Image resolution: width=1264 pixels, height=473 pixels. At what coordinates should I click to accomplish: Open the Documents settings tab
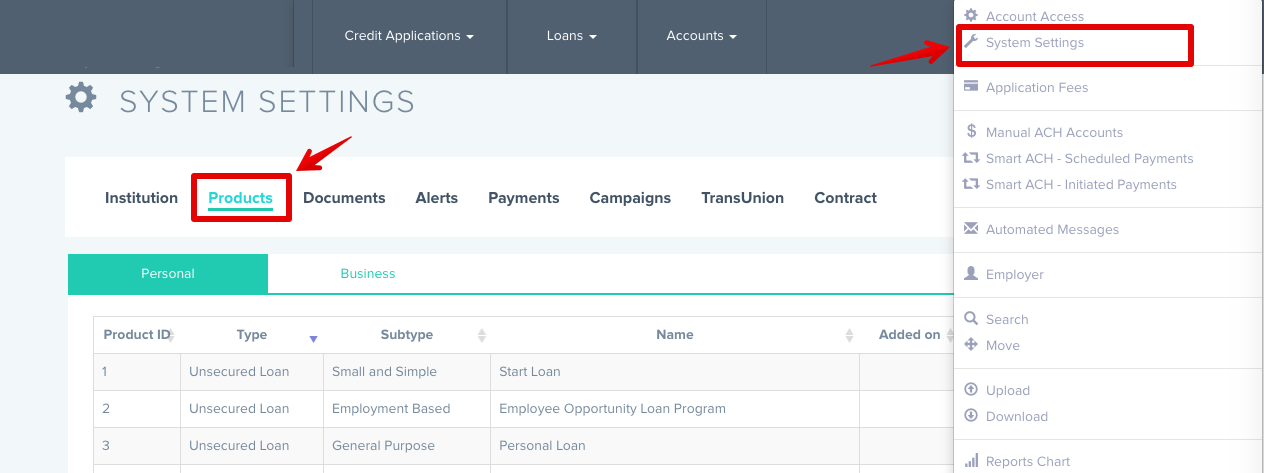point(344,198)
